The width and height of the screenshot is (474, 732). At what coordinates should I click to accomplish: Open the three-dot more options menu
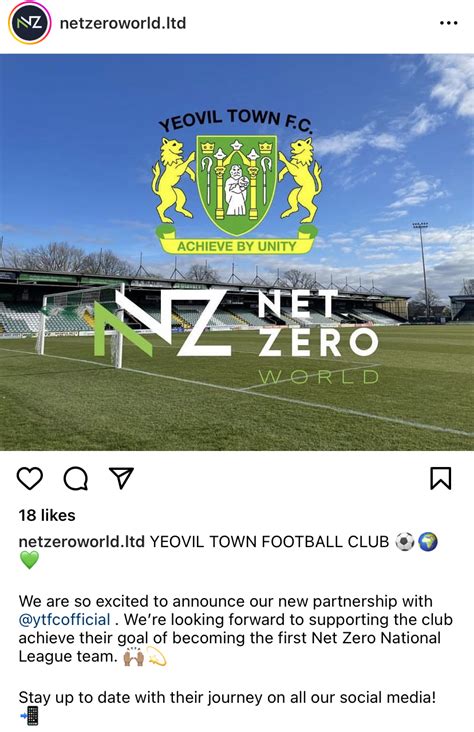pyautogui.click(x=449, y=23)
